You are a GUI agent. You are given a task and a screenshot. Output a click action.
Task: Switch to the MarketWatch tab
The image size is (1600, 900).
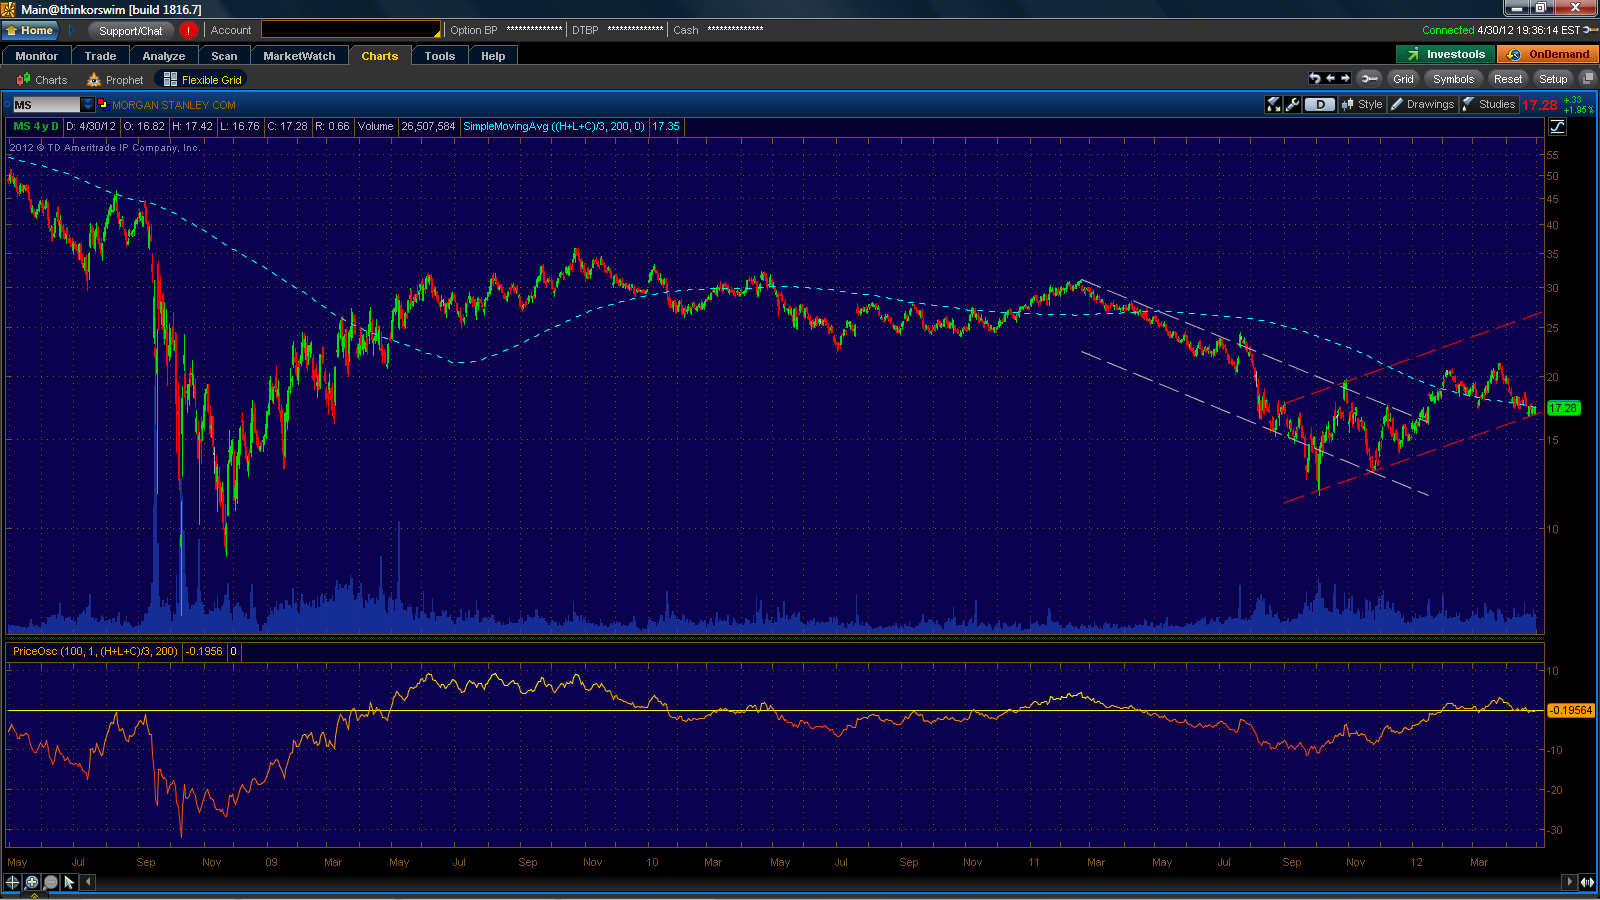[x=299, y=56]
